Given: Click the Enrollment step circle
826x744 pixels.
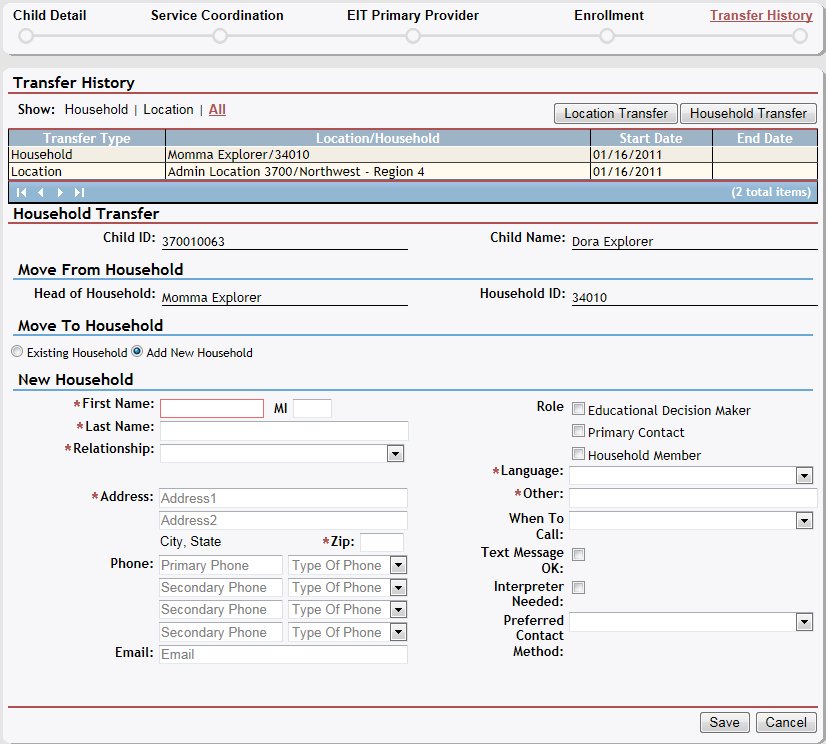Looking at the screenshot, I should (x=607, y=36).
